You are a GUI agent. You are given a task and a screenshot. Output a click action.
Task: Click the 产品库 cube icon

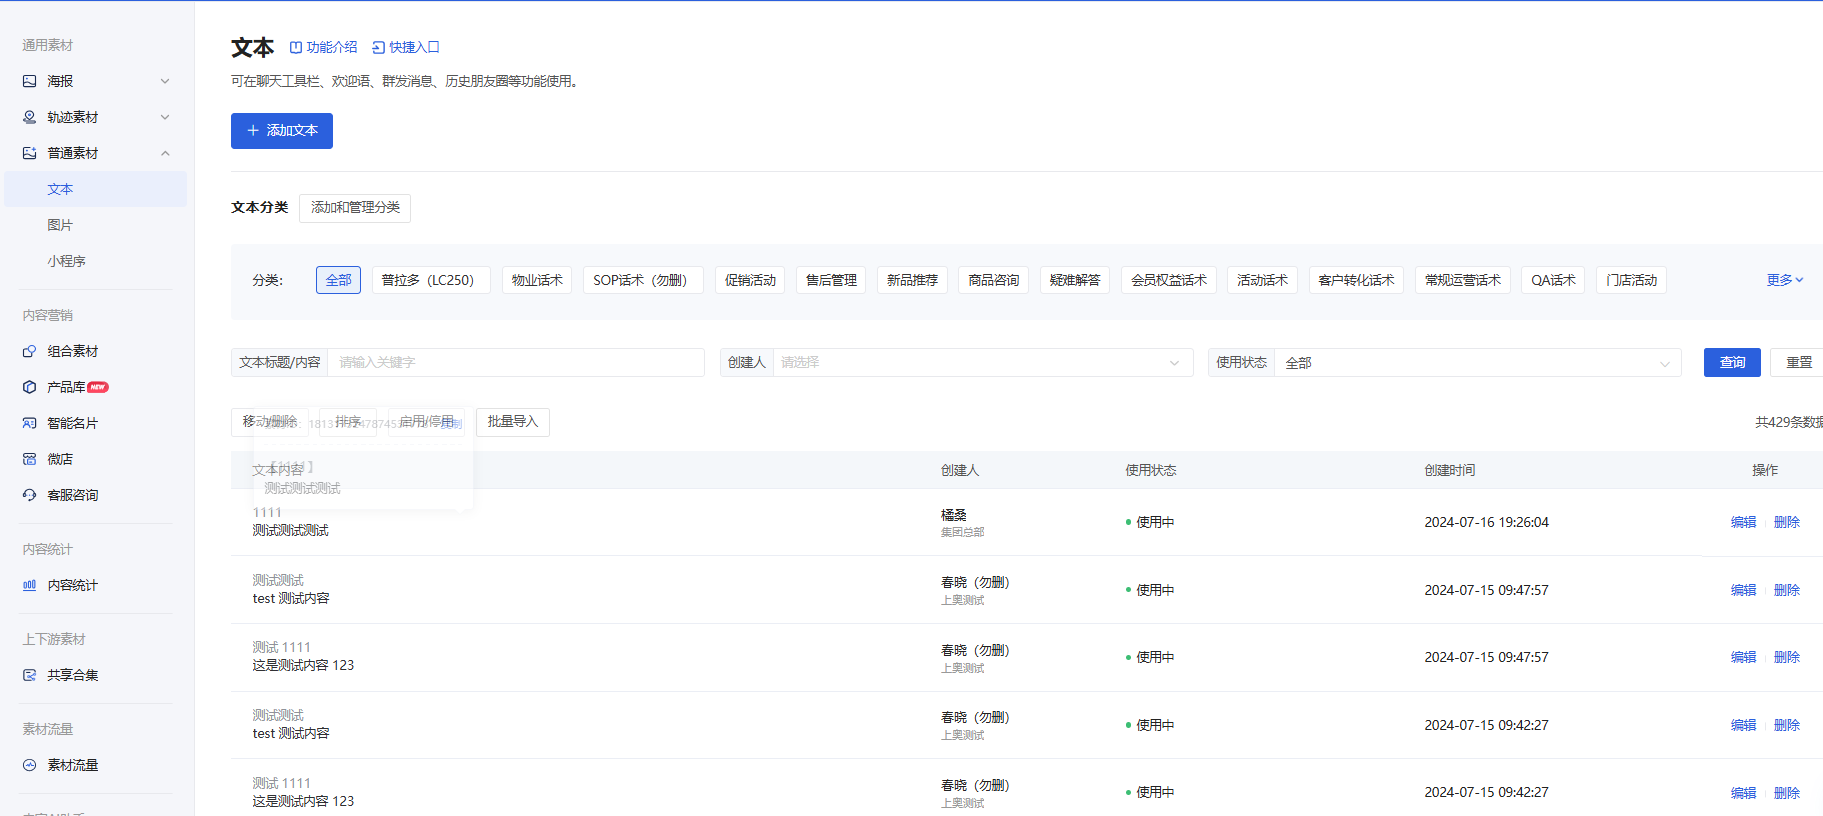tap(30, 387)
